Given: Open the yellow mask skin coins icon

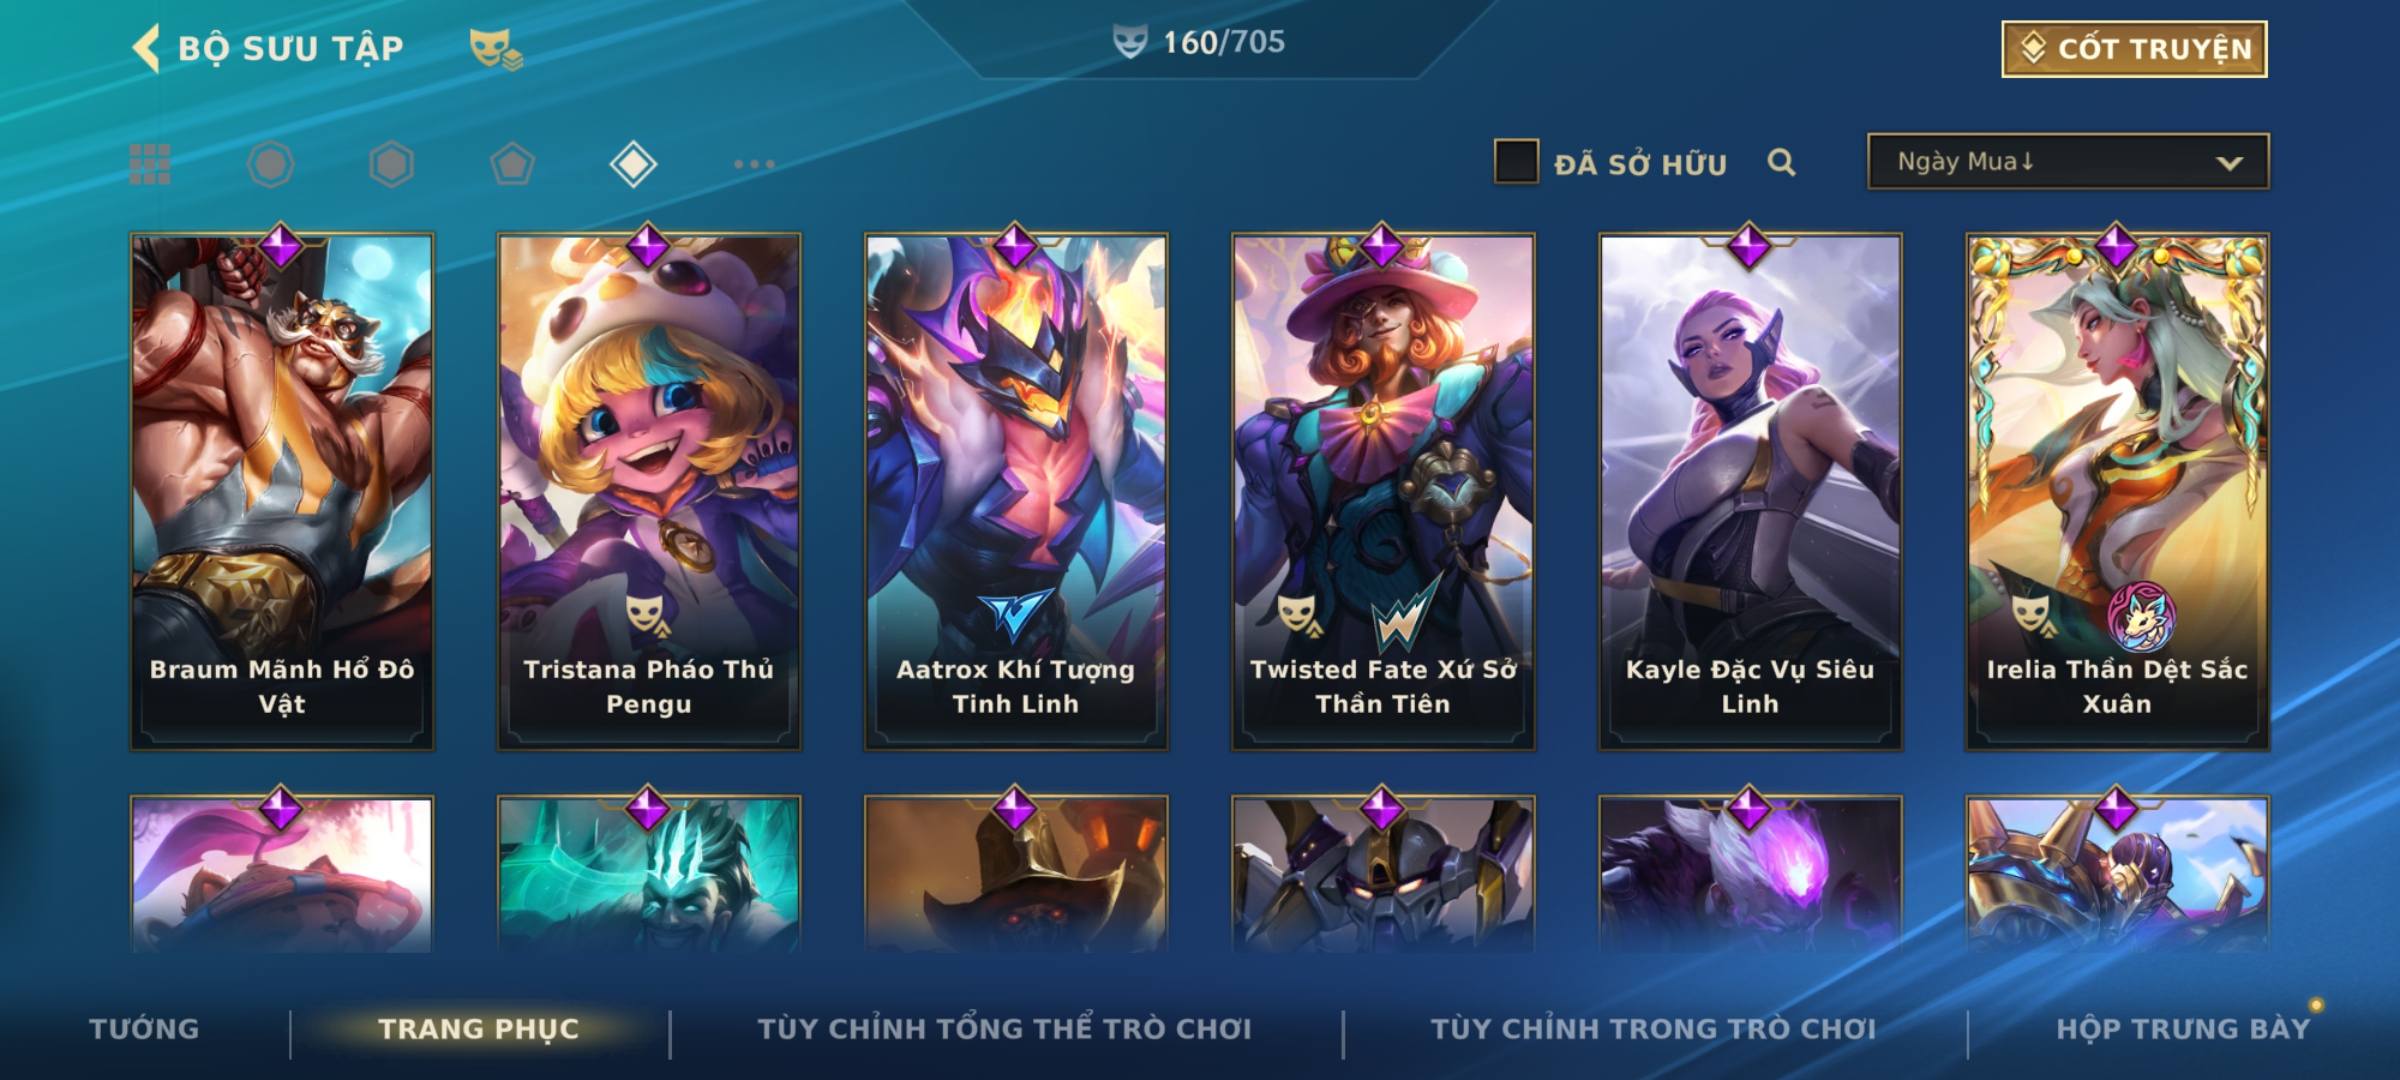Looking at the screenshot, I should [x=496, y=48].
